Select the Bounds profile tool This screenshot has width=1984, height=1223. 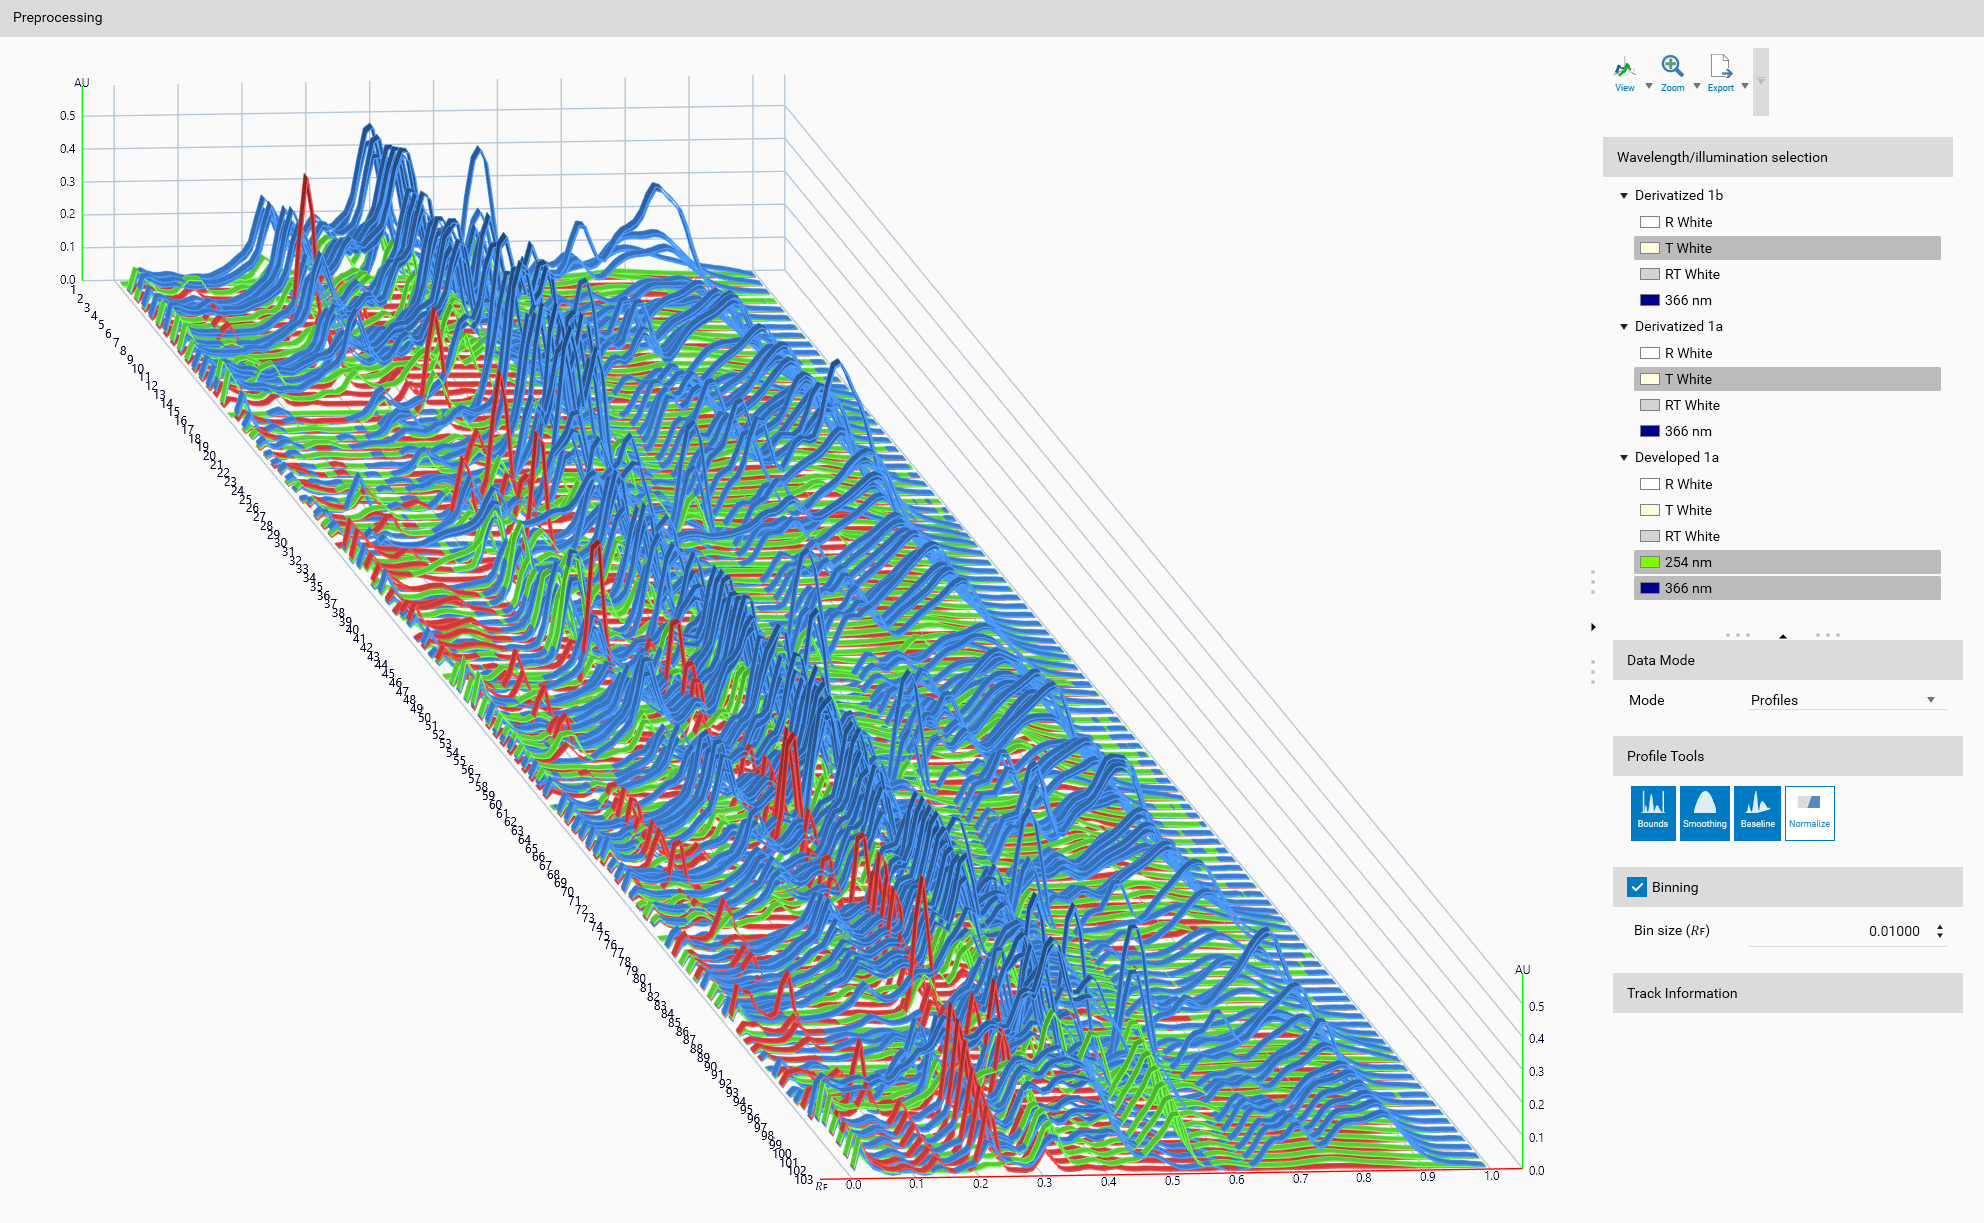(x=1653, y=812)
